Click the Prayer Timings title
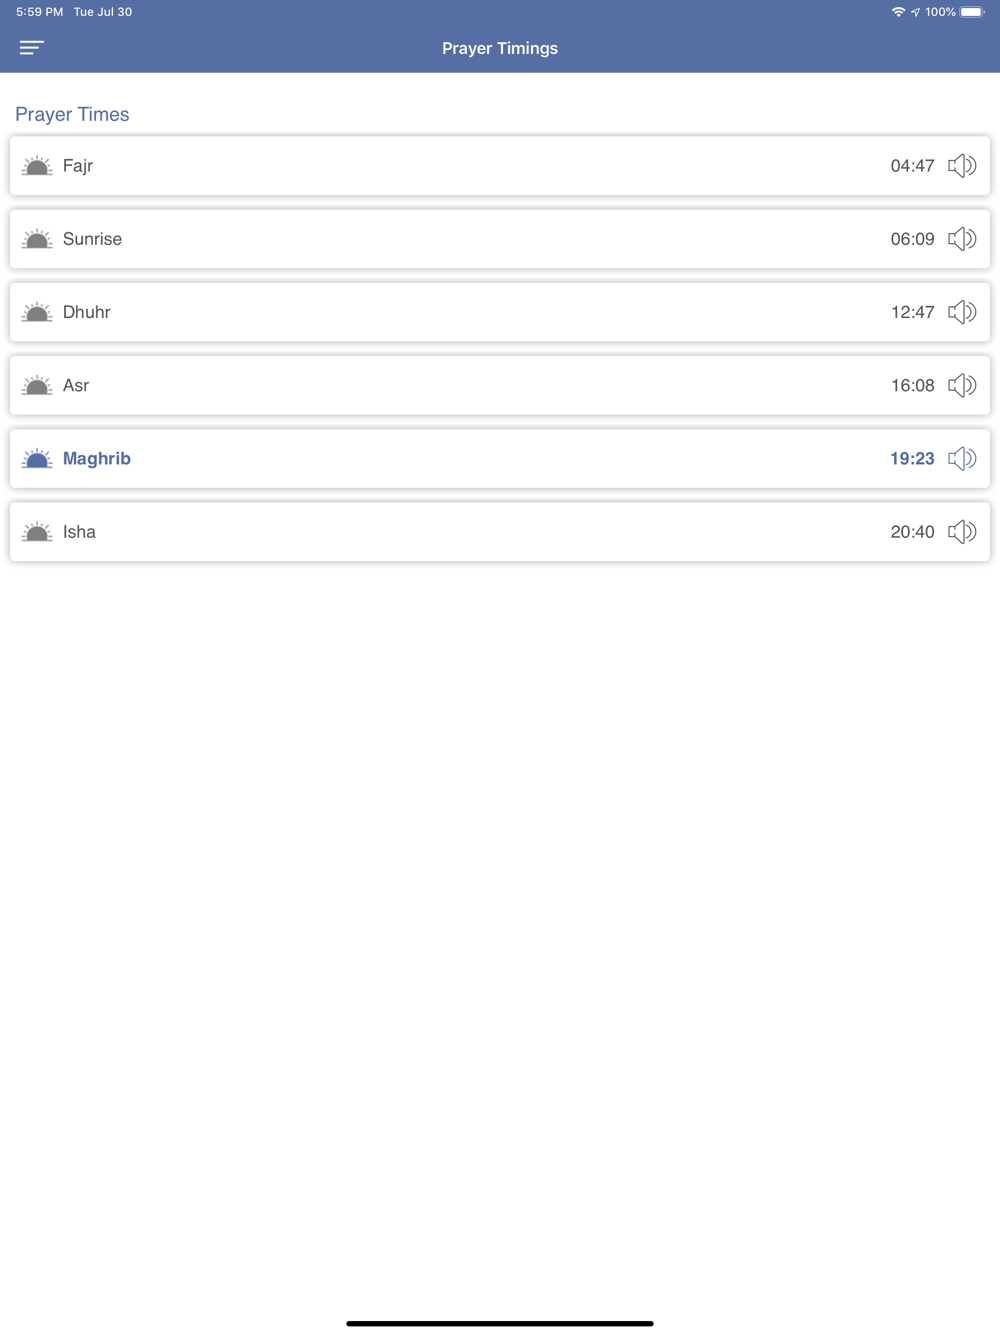This screenshot has height=1334, width=1000. (500, 48)
